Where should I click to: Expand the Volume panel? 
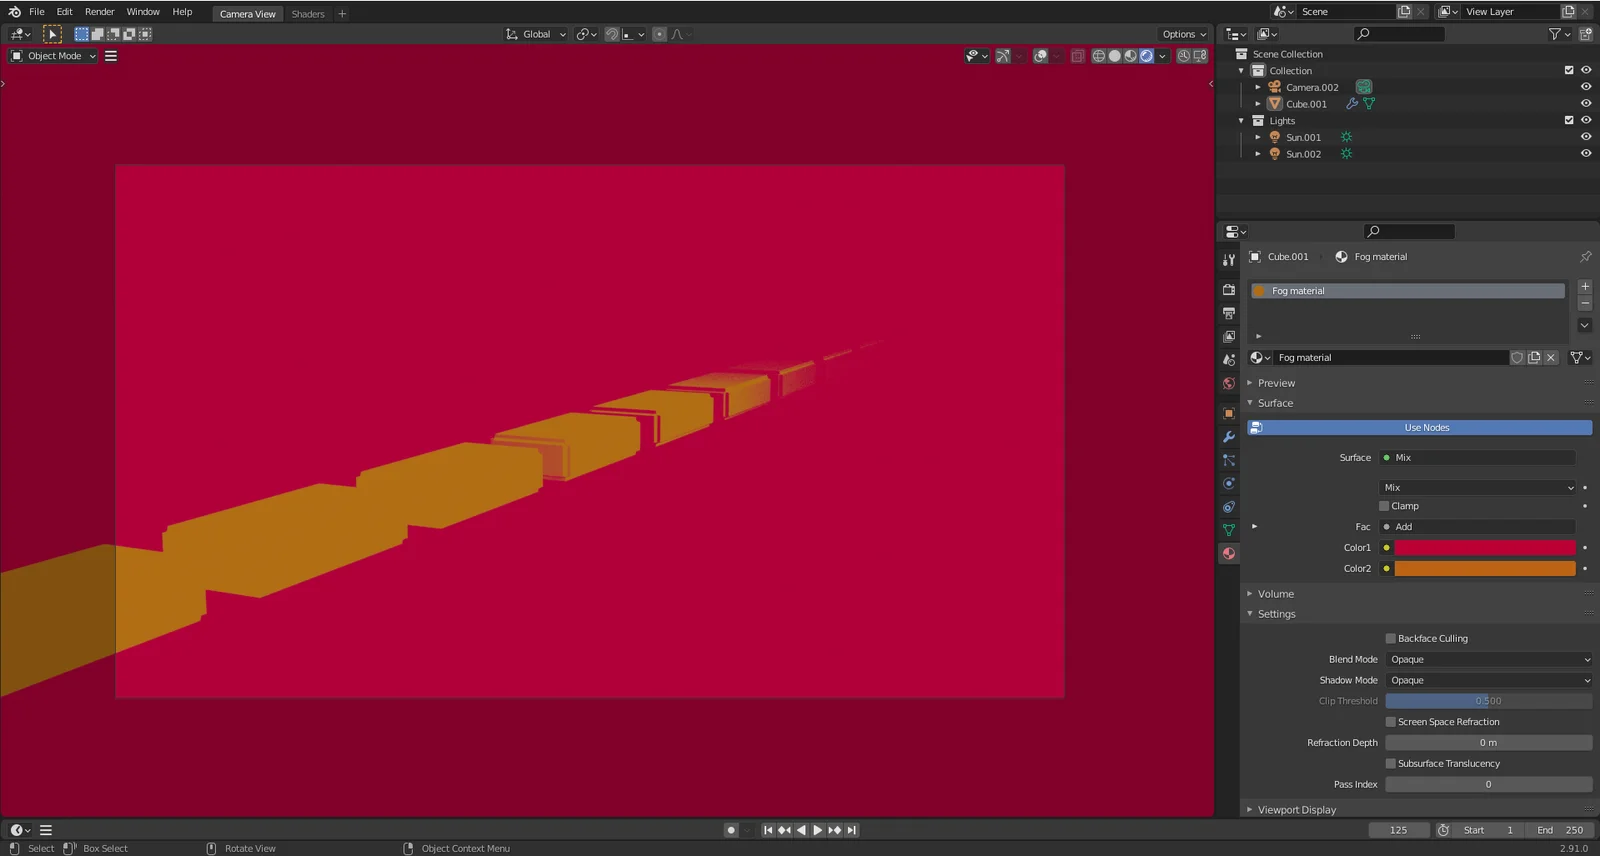click(x=1275, y=594)
